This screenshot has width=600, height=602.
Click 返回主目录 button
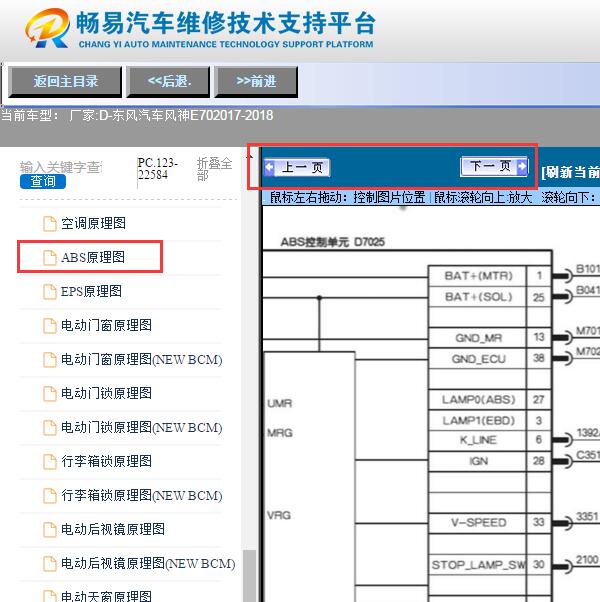coord(65,81)
